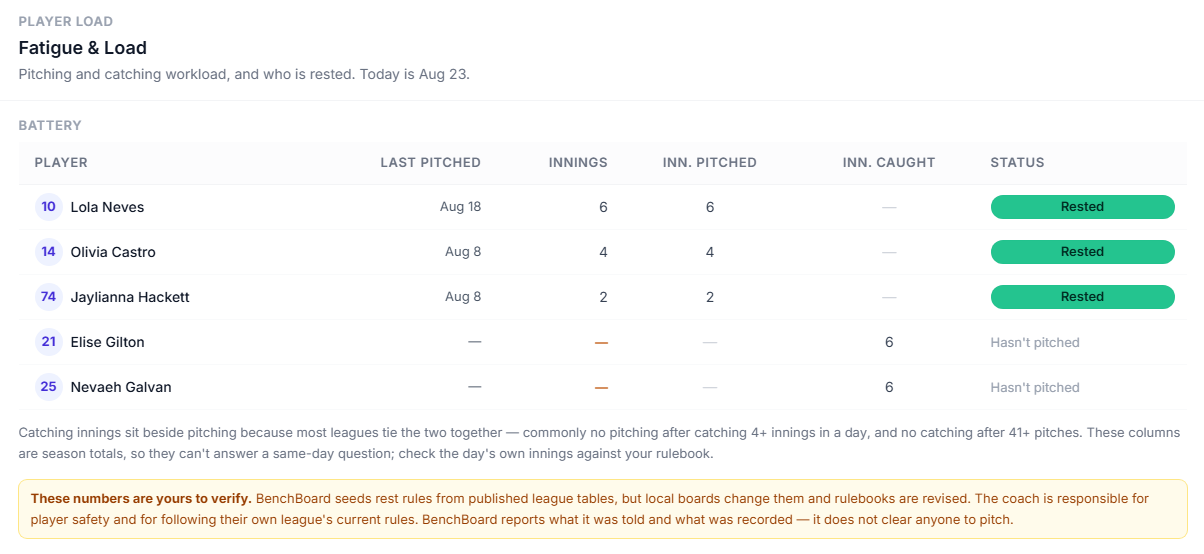Viewport: 1204px width, 554px height.
Task: Click the yellow verification warning banner
Action: click(602, 509)
